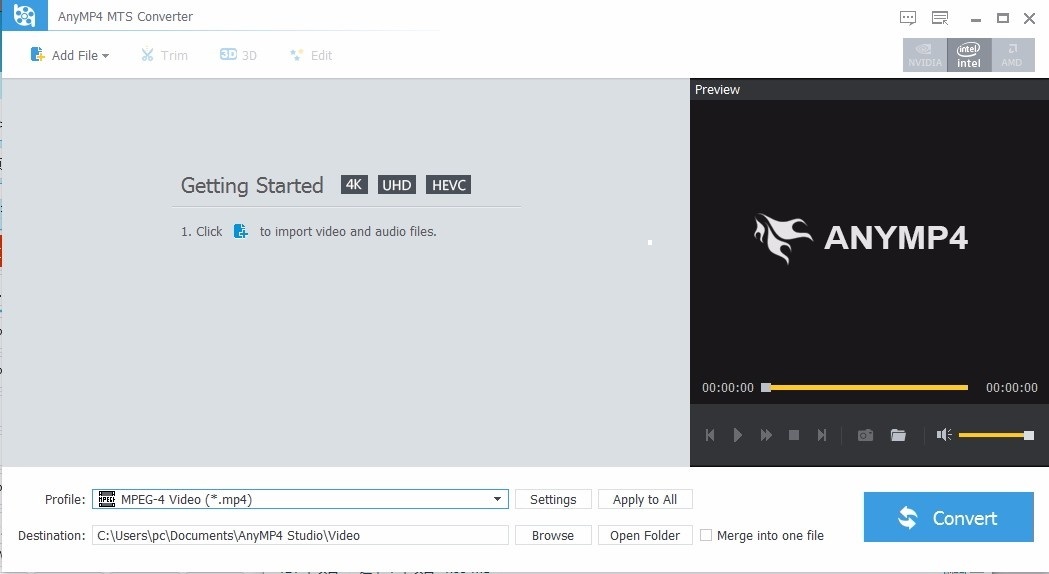Take a snapshot with camera icon
Screen dimensions: 1049x574
coord(865,436)
